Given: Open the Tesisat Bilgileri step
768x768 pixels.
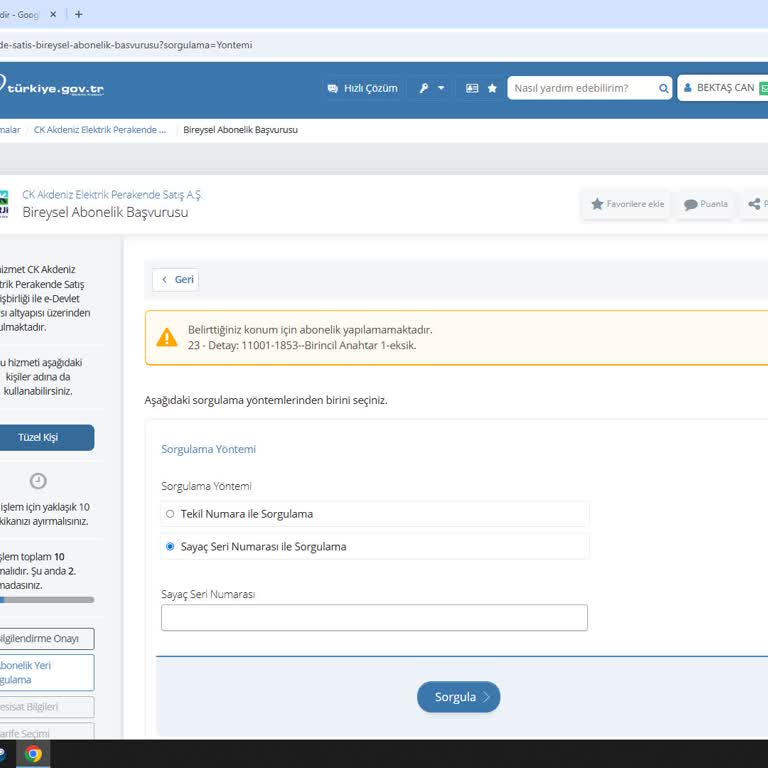Looking at the screenshot, I should 47,707.
